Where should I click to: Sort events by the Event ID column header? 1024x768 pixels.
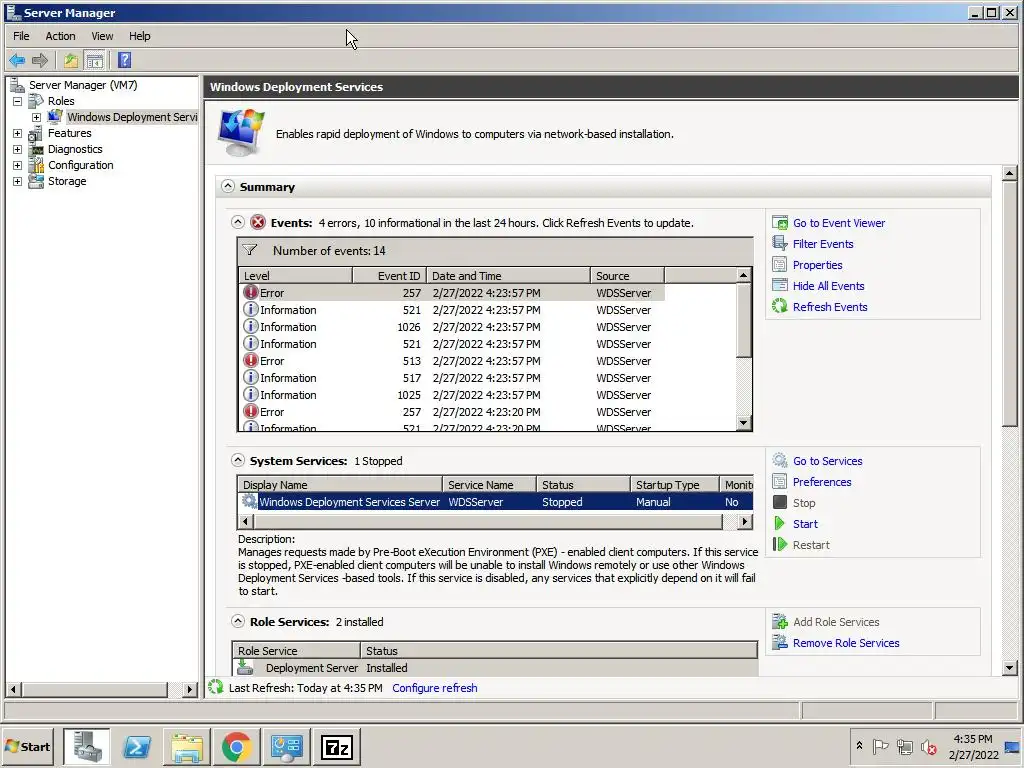coord(390,276)
